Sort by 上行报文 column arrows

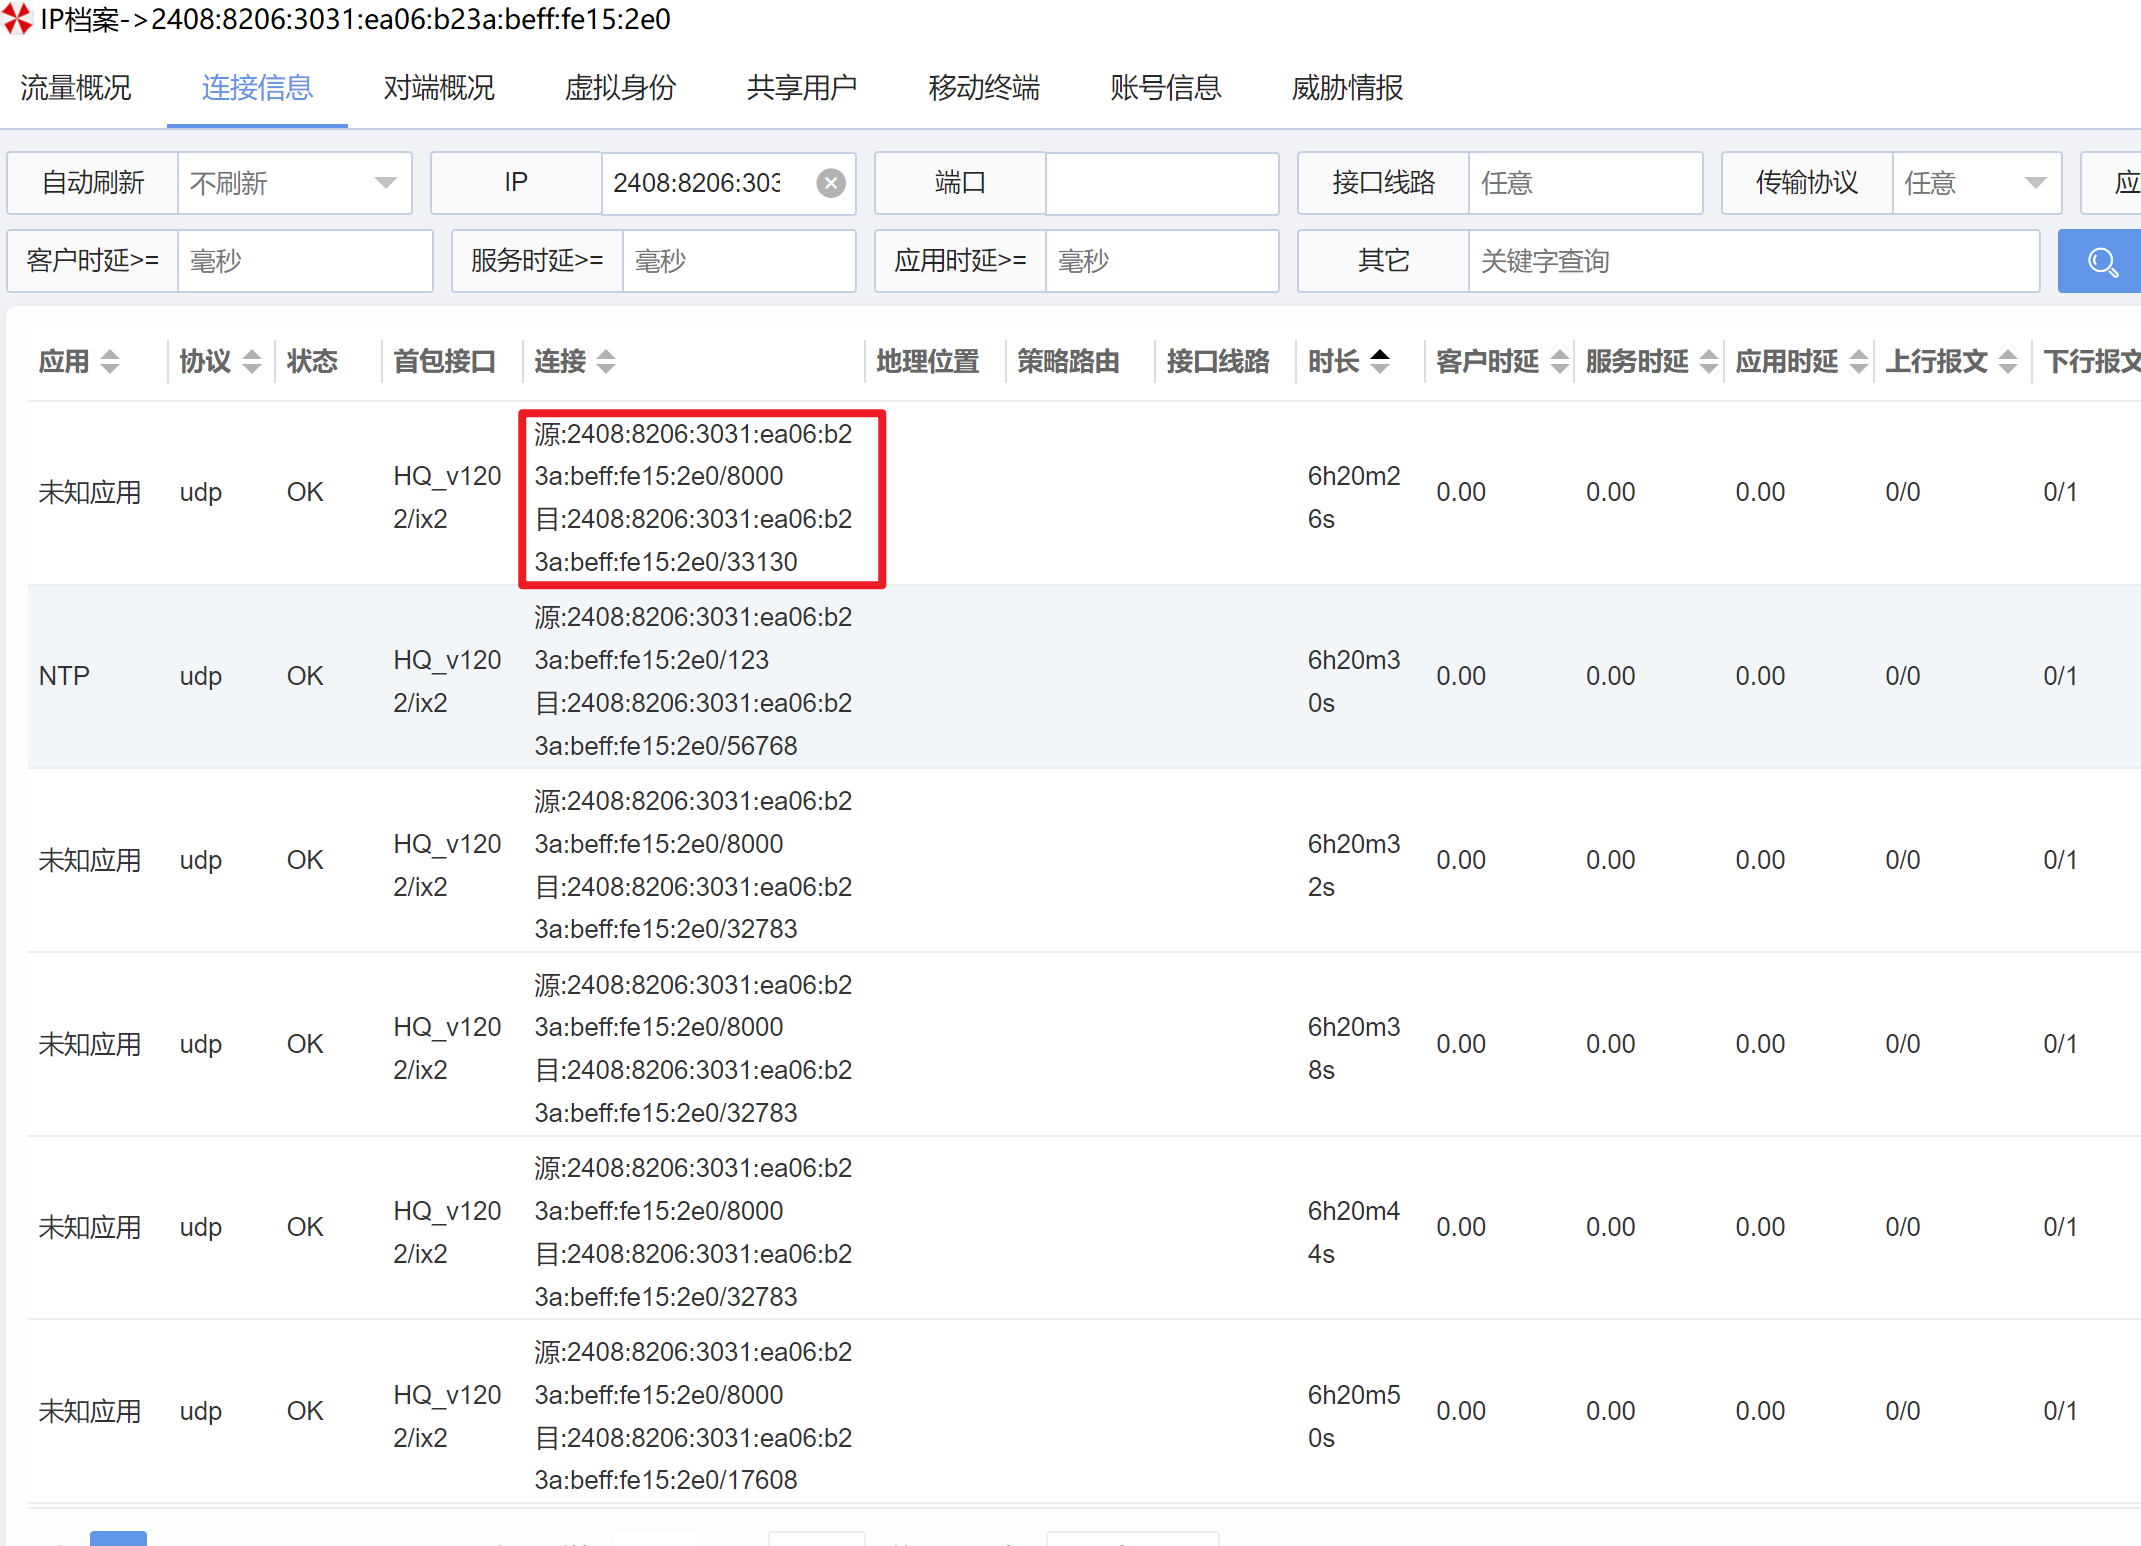(x=2008, y=362)
